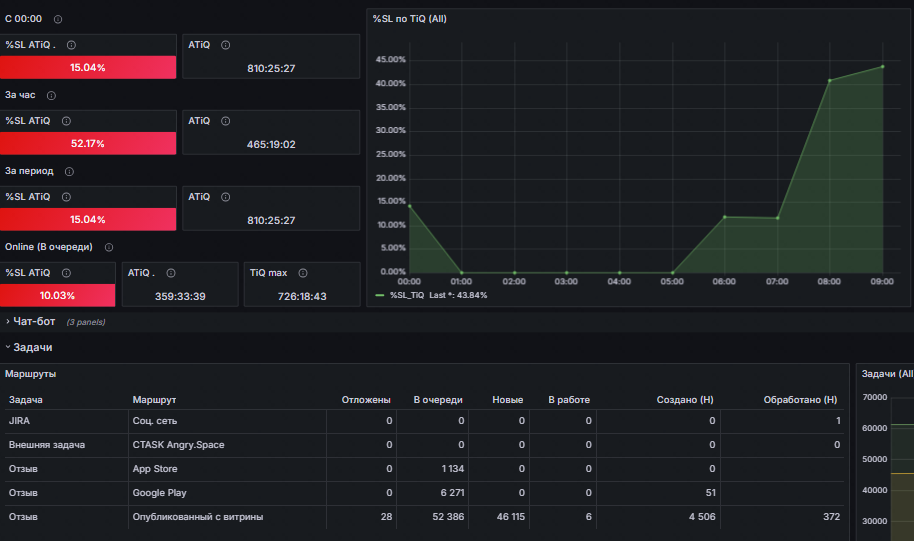Click the red 52.17% gauge value

tap(88, 143)
